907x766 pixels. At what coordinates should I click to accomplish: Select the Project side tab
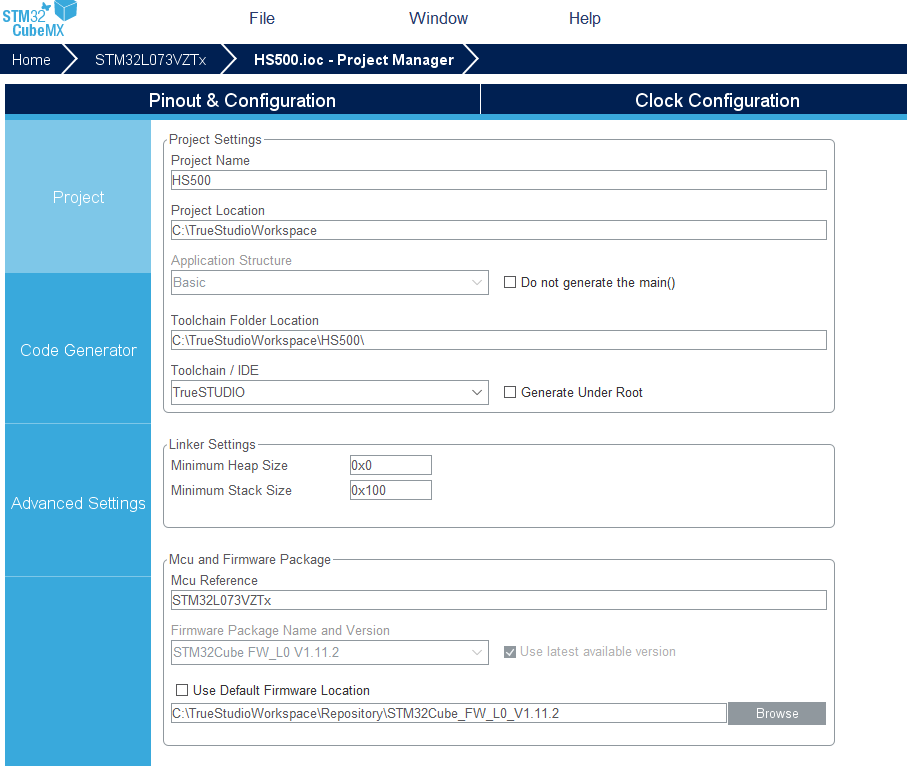[x=78, y=197]
